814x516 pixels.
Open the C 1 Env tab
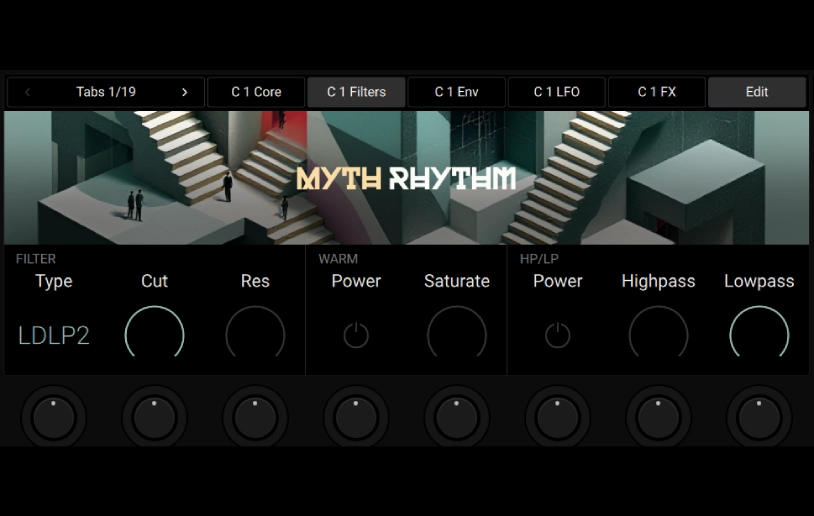point(456,92)
